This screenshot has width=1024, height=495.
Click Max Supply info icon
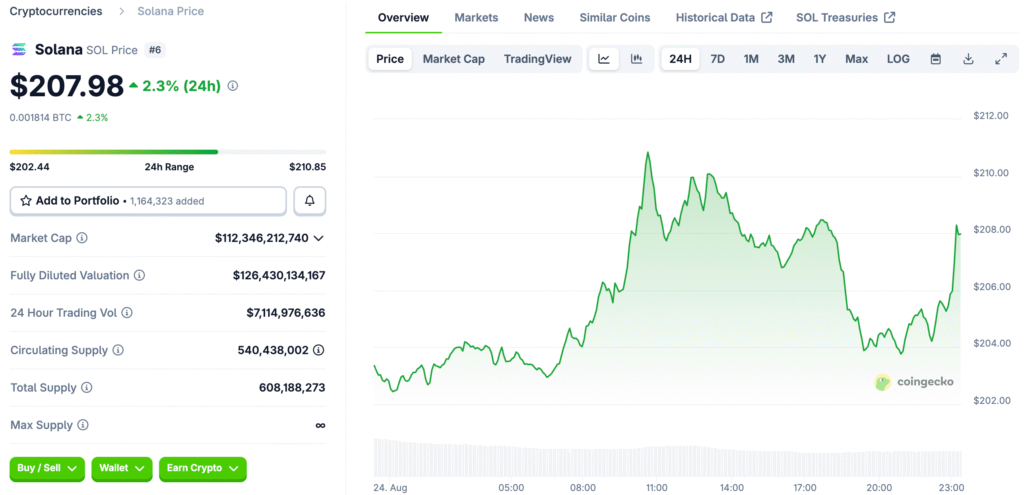(x=82, y=425)
